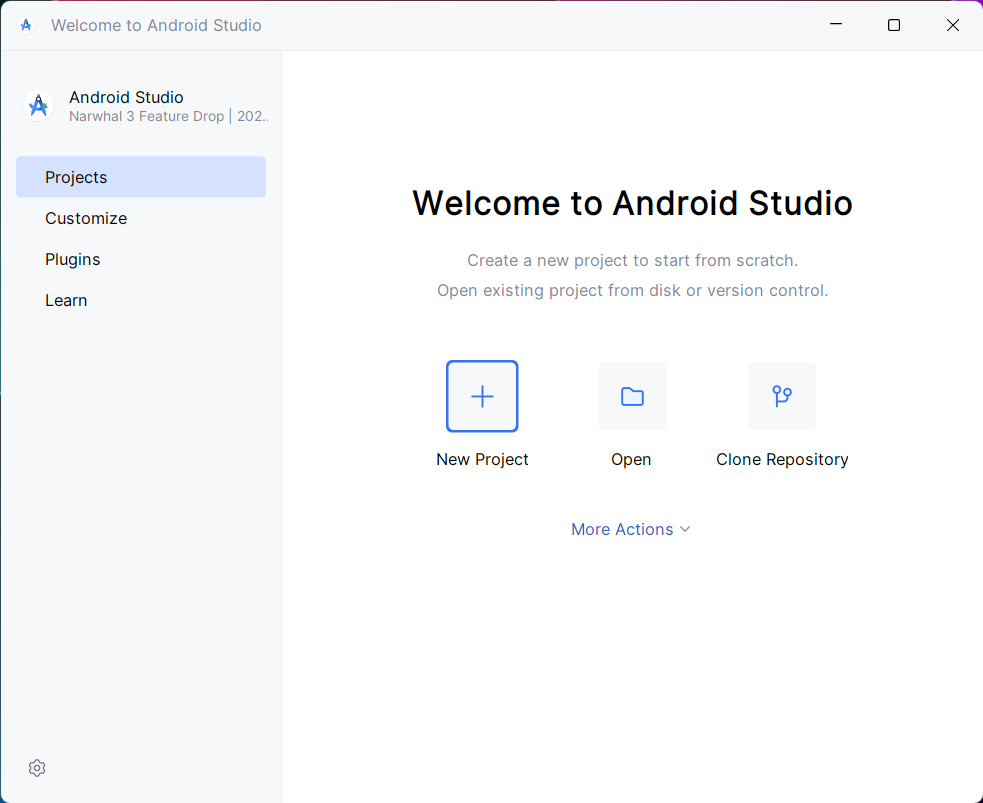Click the Android Studio logo in sidebar
Screen dimensions: 983x803
pos(39,106)
